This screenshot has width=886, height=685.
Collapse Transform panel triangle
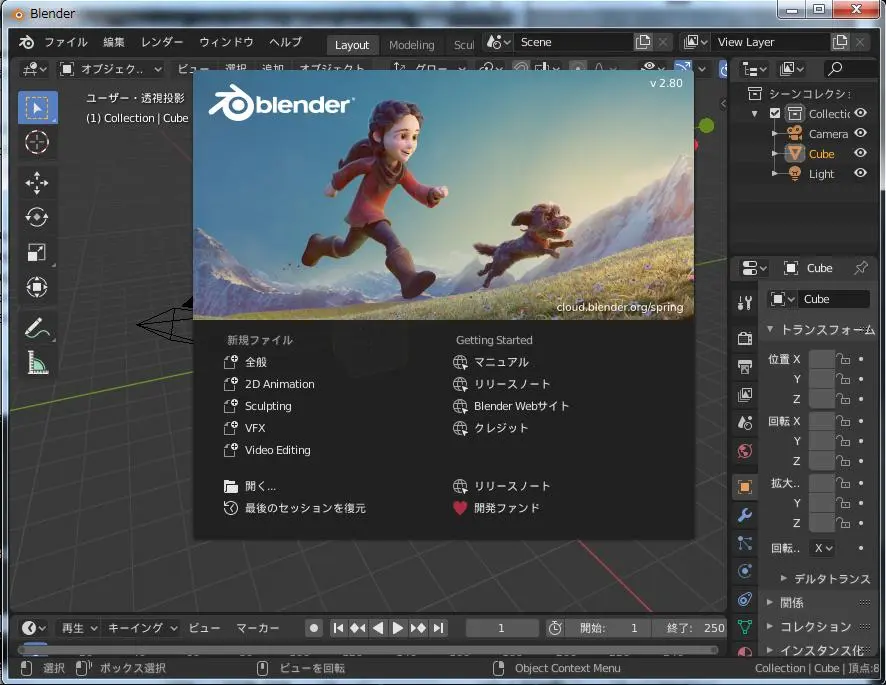point(770,329)
